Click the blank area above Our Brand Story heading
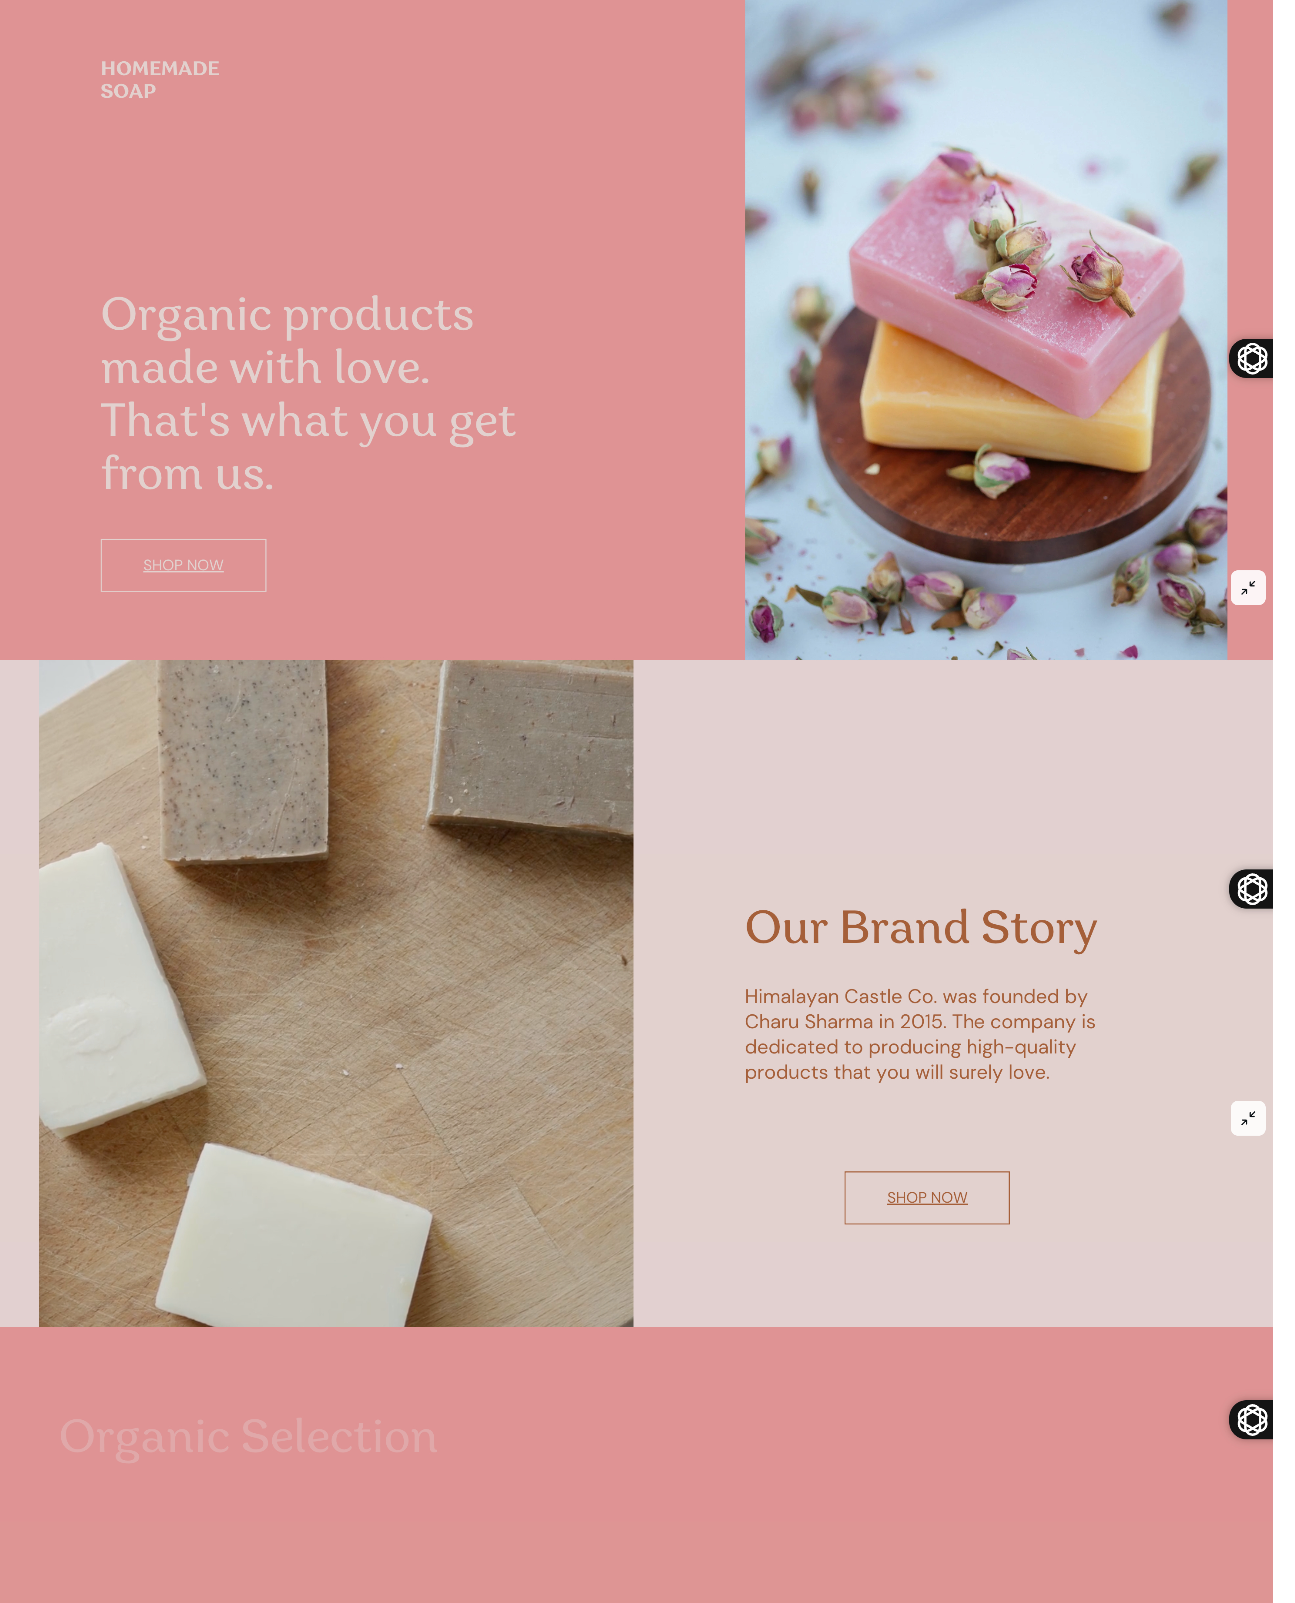The image size is (1295, 1603). pos(920,780)
